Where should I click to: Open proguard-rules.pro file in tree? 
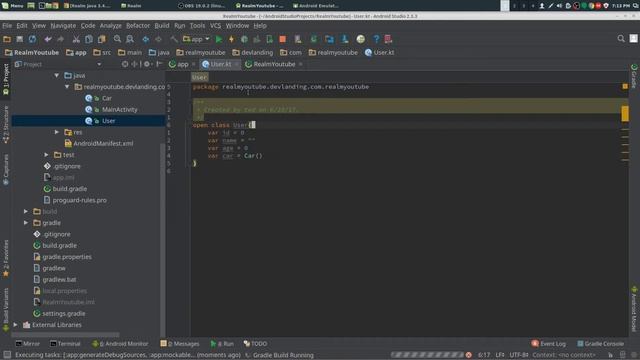point(79,200)
